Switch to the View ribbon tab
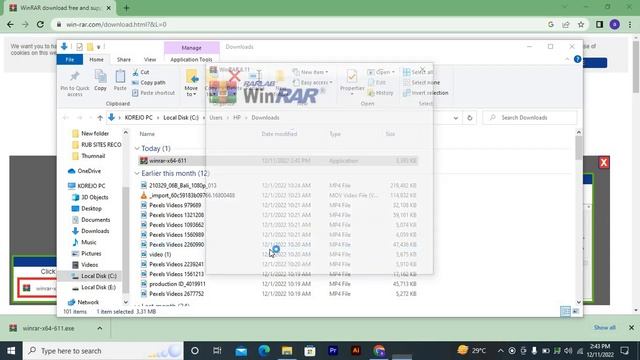640x360 pixels. click(150, 60)
